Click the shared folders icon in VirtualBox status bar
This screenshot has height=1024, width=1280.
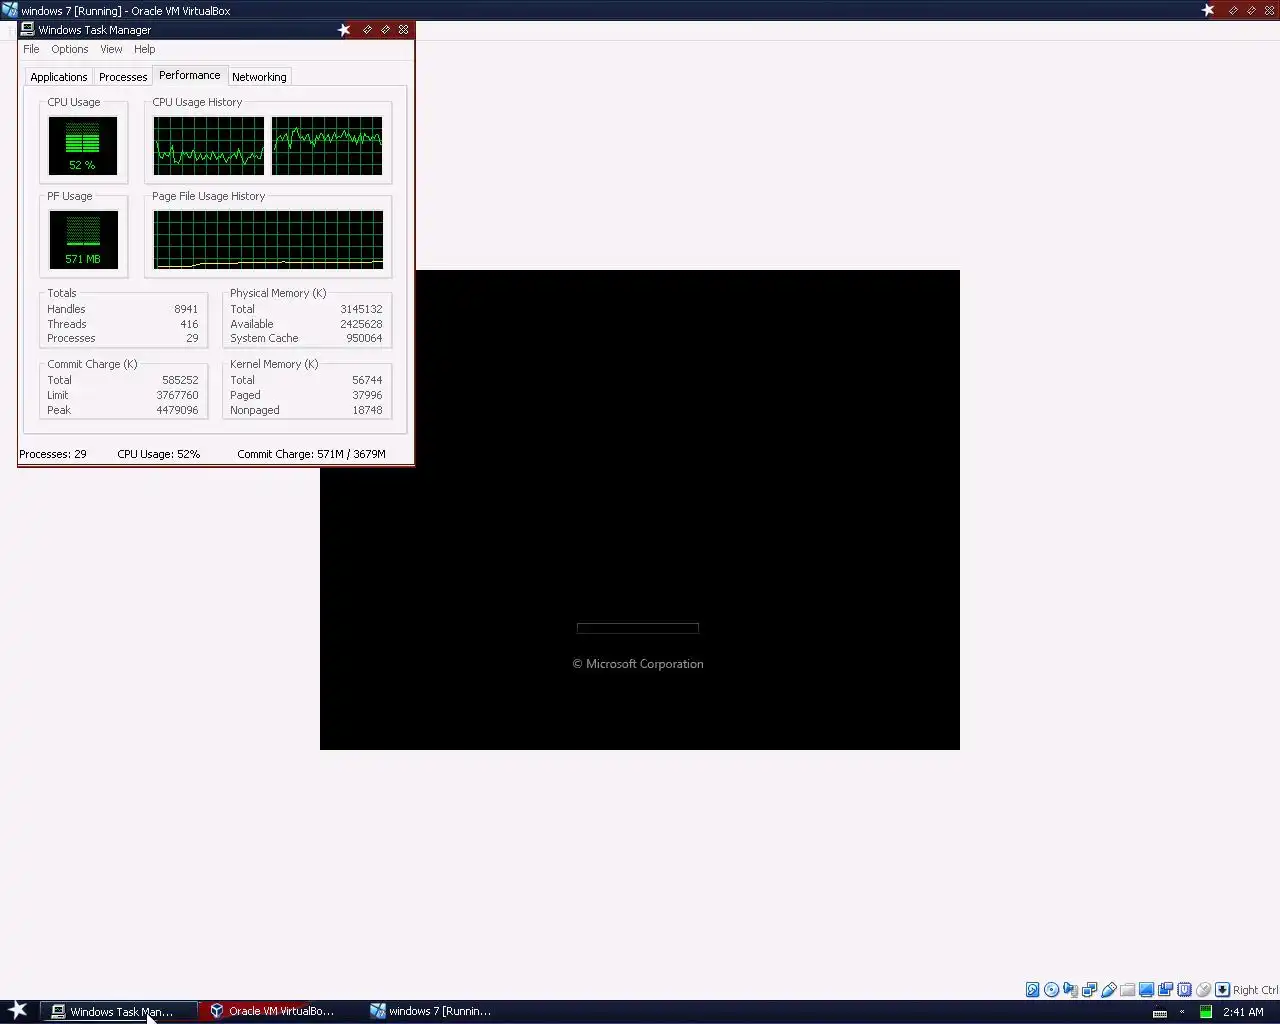point(1127,990)
